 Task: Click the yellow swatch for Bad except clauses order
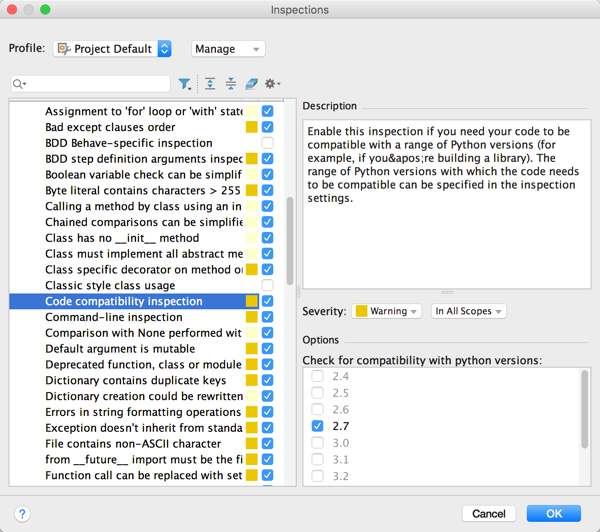[x=252, y=127]
